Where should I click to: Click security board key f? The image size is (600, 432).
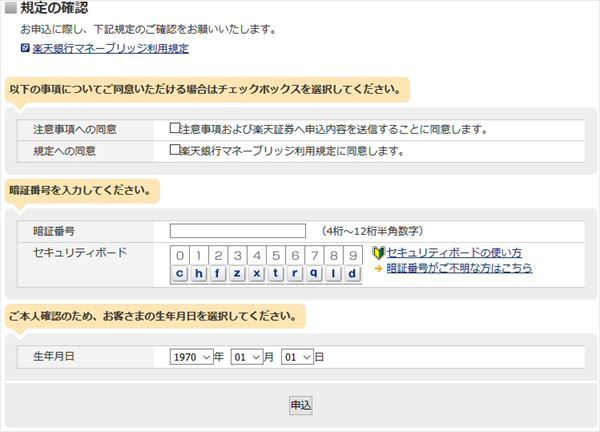pos(218,274)
